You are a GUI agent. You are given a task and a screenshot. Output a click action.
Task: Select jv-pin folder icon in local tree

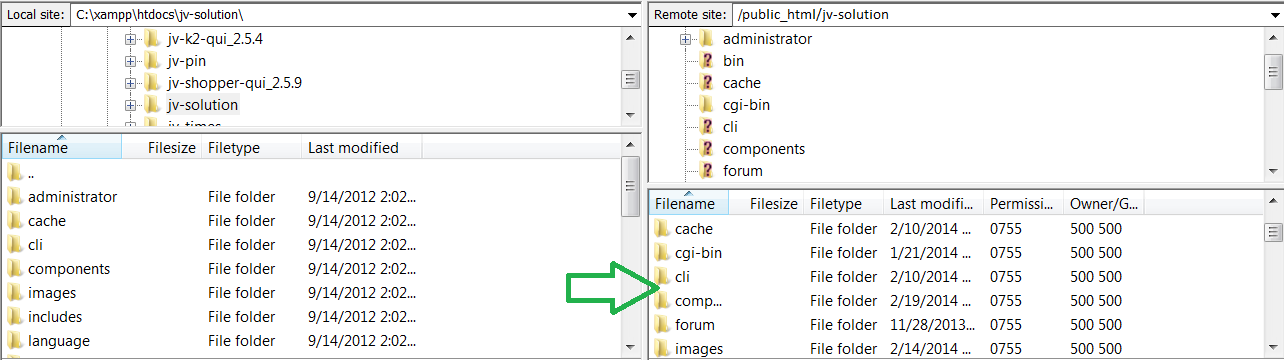[152, 61]
